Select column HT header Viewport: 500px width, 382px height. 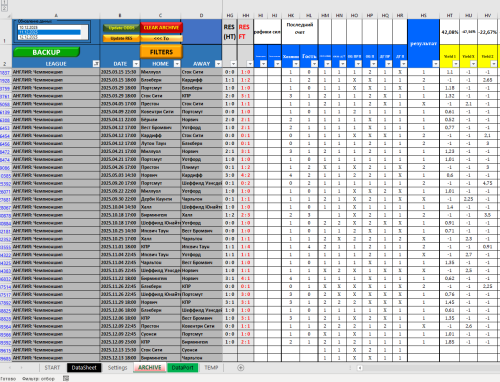pos(449,15)
